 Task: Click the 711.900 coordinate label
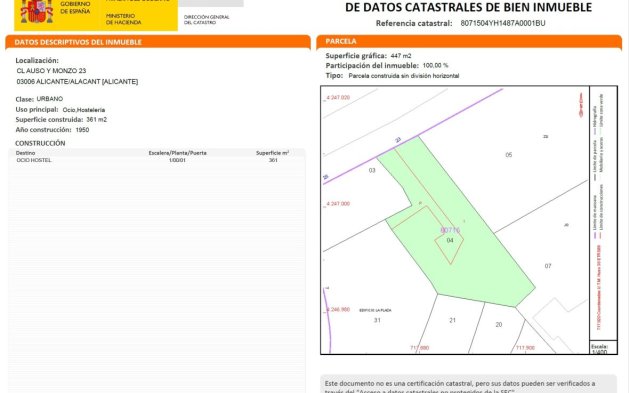pyautogui.click(x=525, y=348)
